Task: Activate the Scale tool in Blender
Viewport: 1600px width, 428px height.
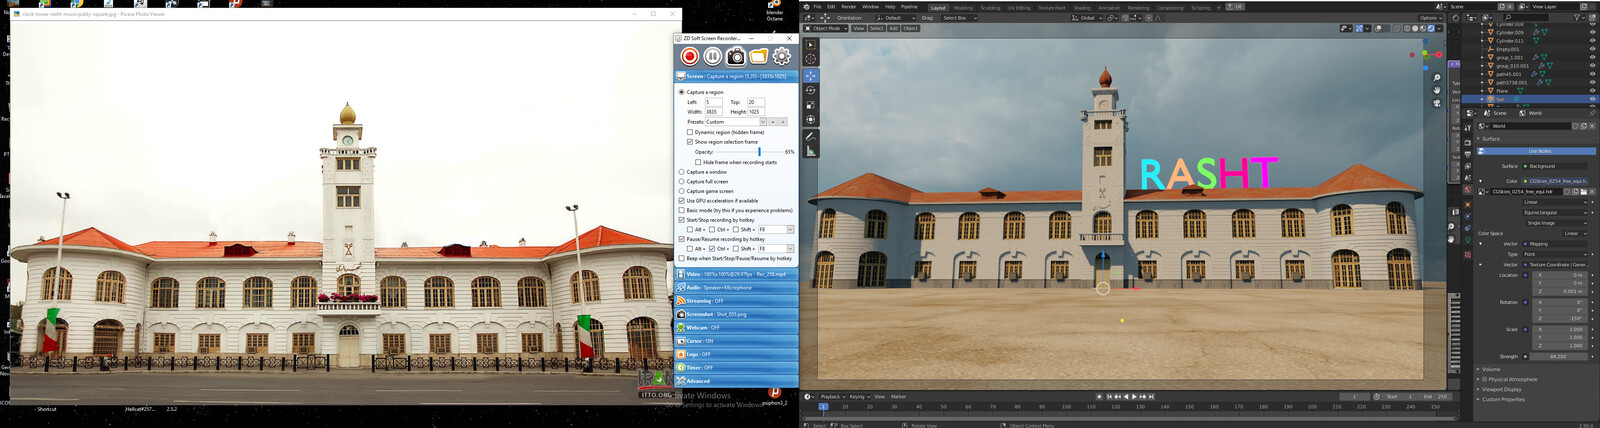Action: coord(810,105)
